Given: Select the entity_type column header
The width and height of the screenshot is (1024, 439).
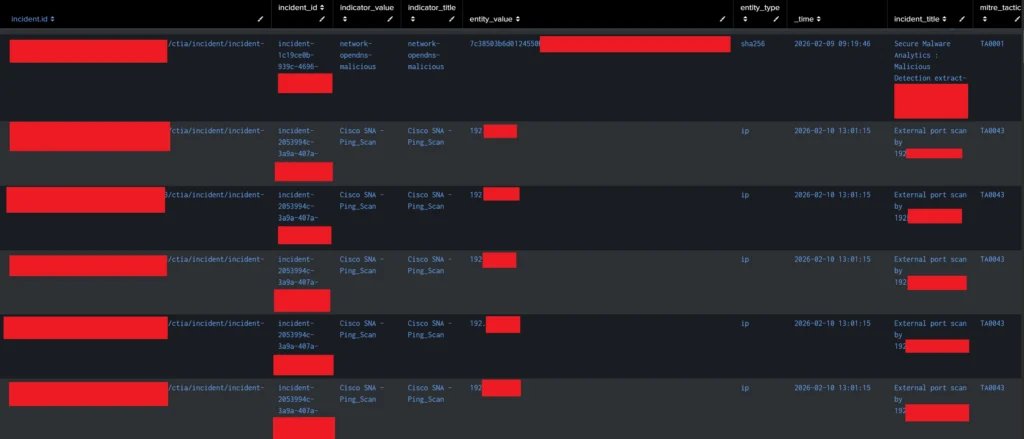Looking at the screenshot, I should (x=760, y=8).
